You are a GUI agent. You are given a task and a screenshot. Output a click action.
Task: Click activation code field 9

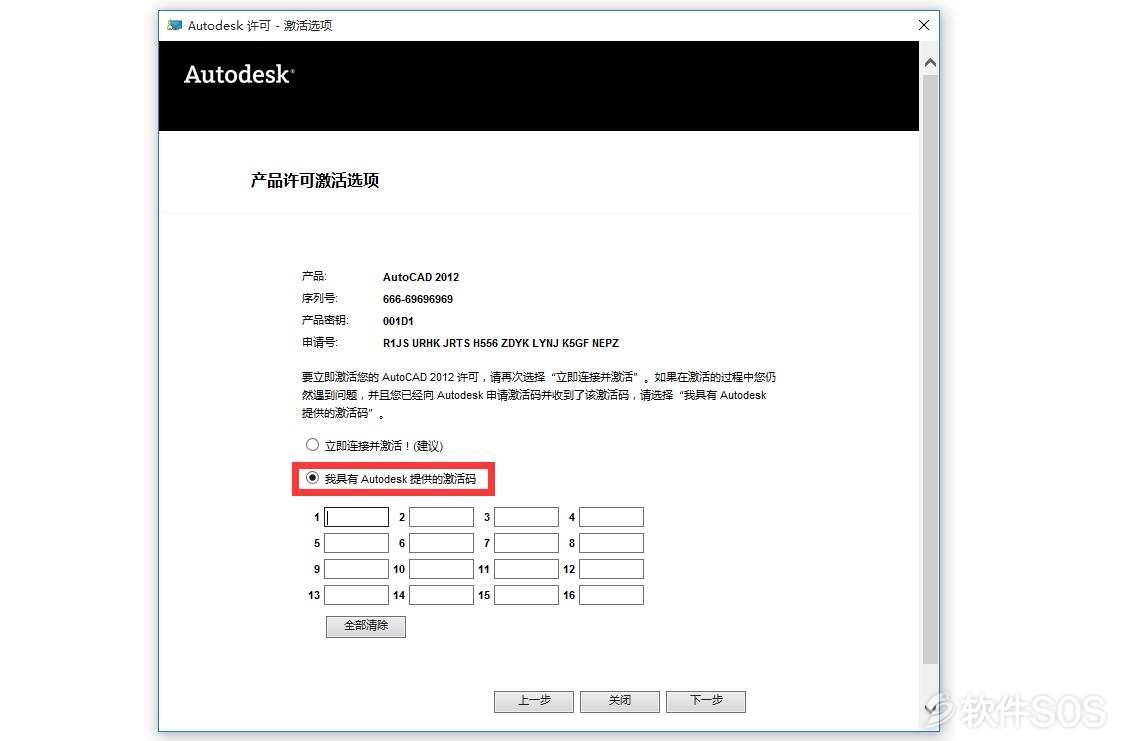point(356,569)
